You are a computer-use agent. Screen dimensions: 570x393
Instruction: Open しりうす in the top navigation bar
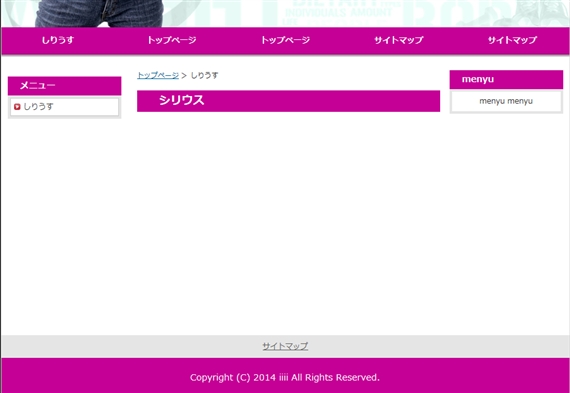[x=58, y=40]
